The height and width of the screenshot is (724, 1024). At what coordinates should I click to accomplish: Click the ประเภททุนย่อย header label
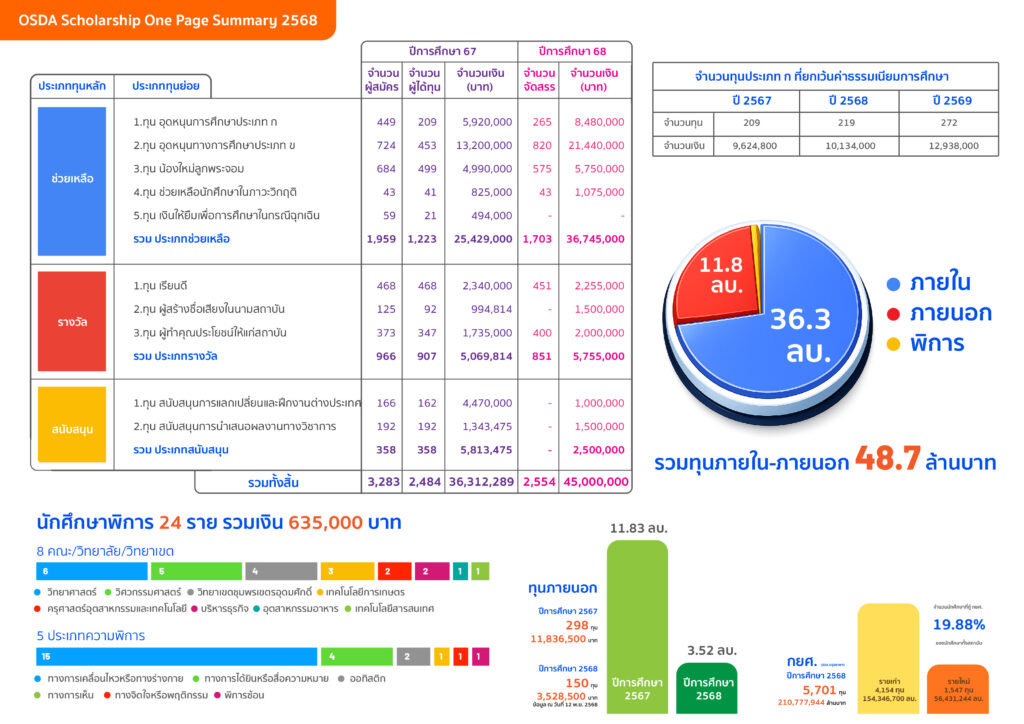pyautogui.click(x=166, y=86)
